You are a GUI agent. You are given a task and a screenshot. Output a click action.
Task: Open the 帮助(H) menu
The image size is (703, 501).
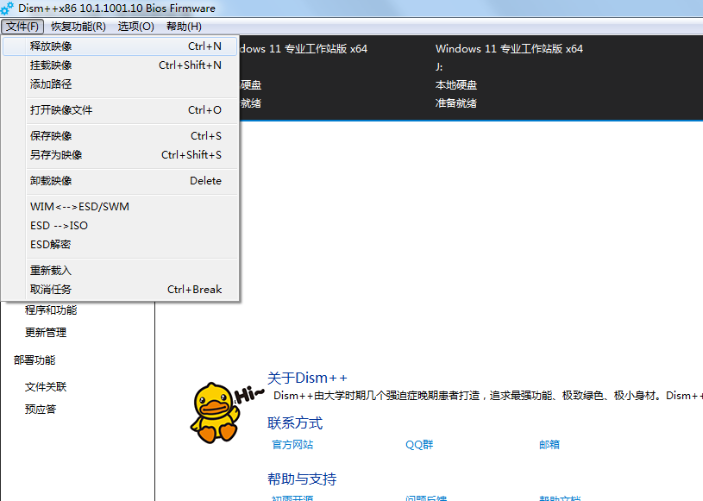point(184,26)
